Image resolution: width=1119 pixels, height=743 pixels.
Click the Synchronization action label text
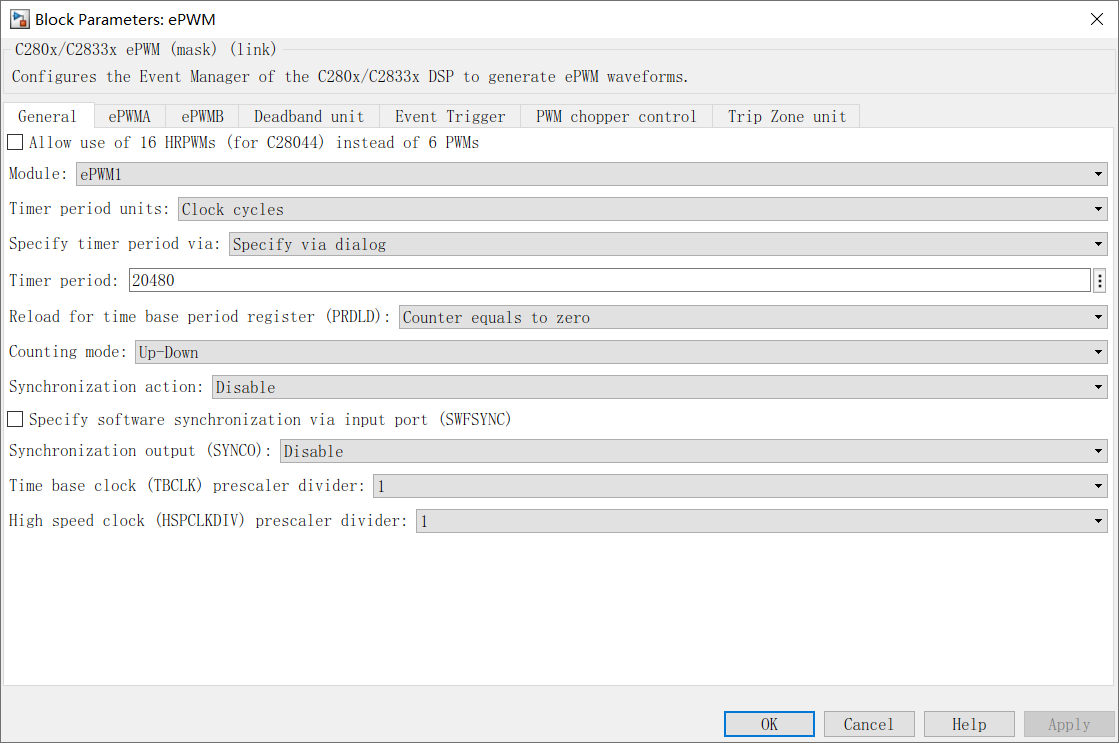(x=106, y=387)
